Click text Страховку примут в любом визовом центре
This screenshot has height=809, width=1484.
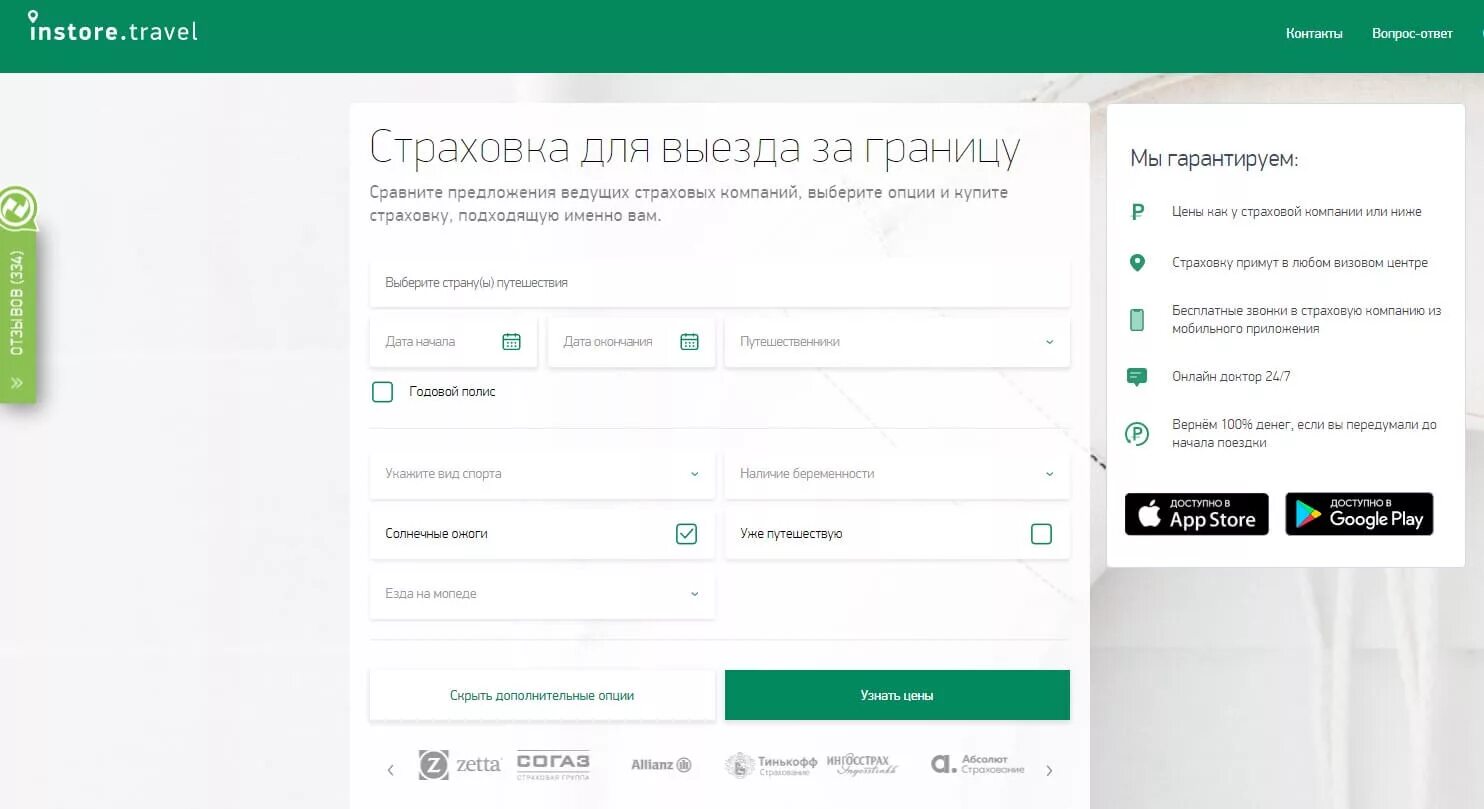1300,263
